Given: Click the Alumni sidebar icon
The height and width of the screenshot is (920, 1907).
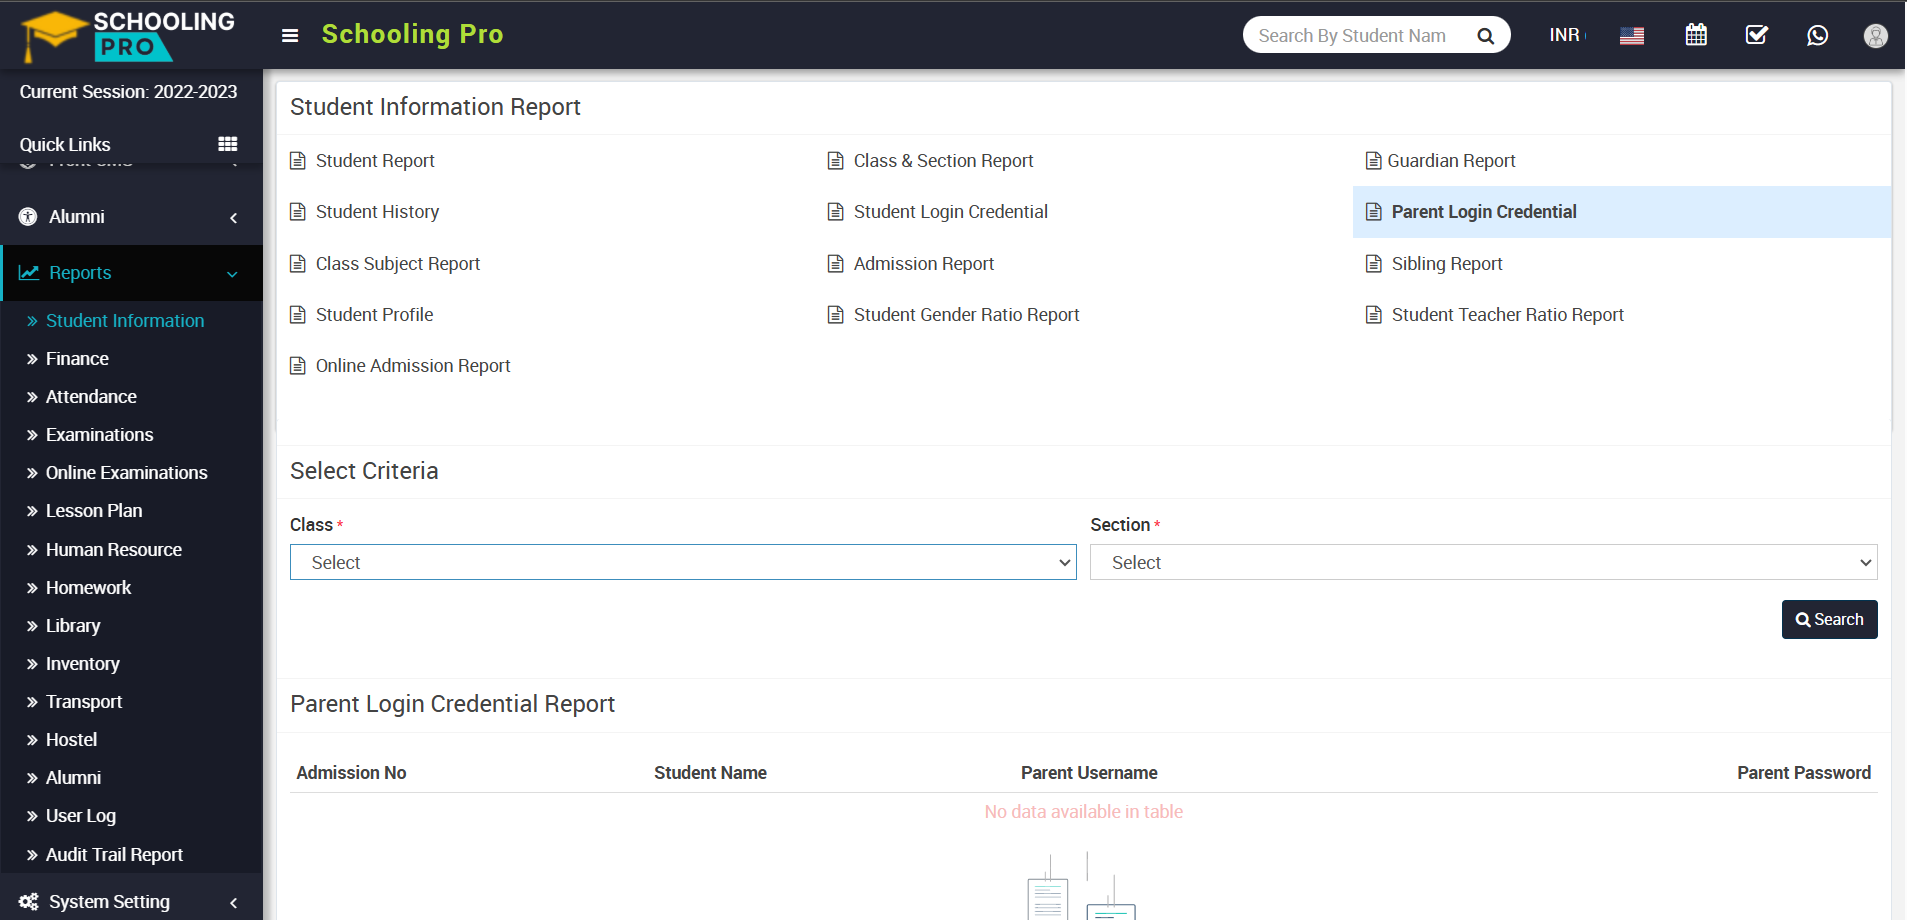Looking at the screenshot, I should [28, 217].
